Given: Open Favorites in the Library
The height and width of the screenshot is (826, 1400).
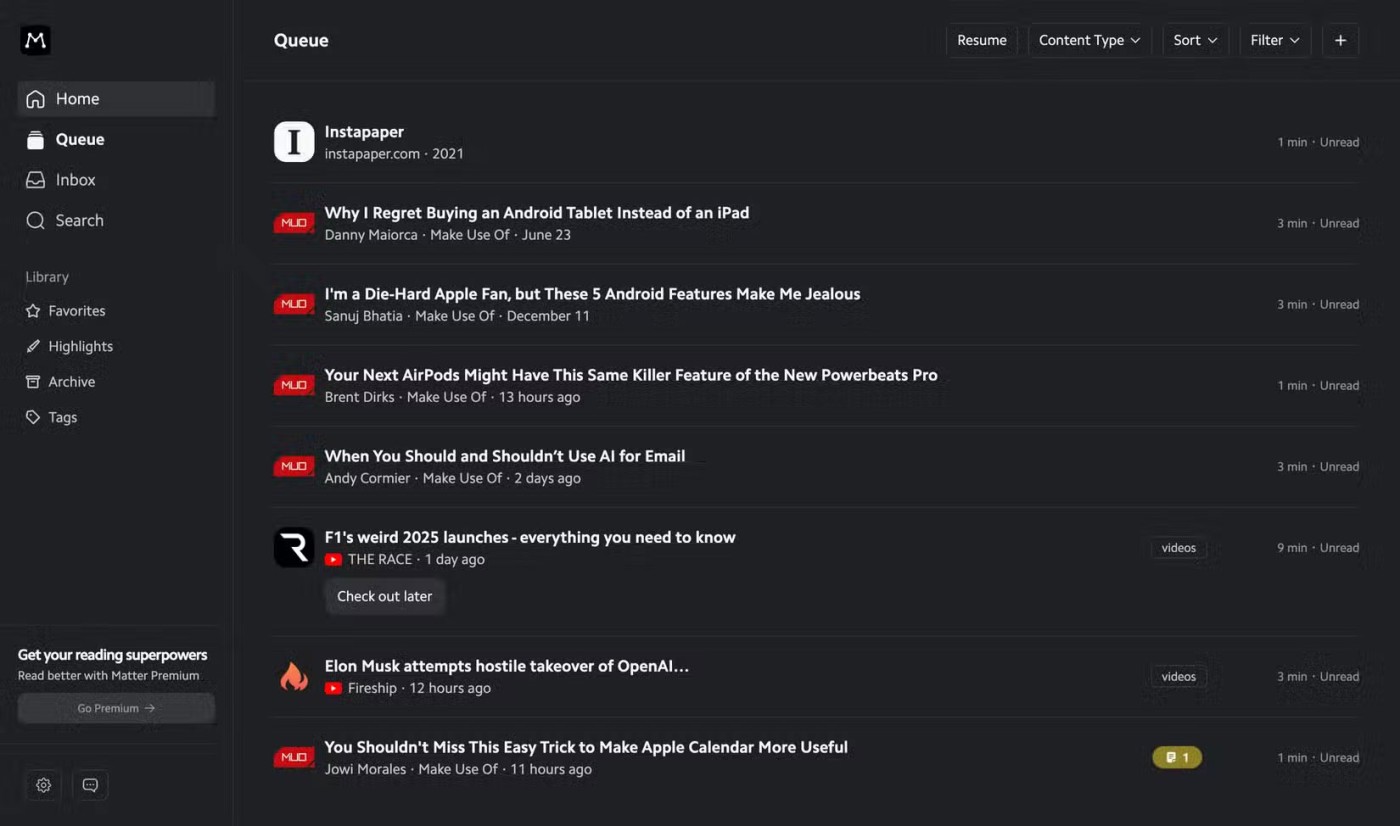Looking at the screenshot, I should coord(76,311).
